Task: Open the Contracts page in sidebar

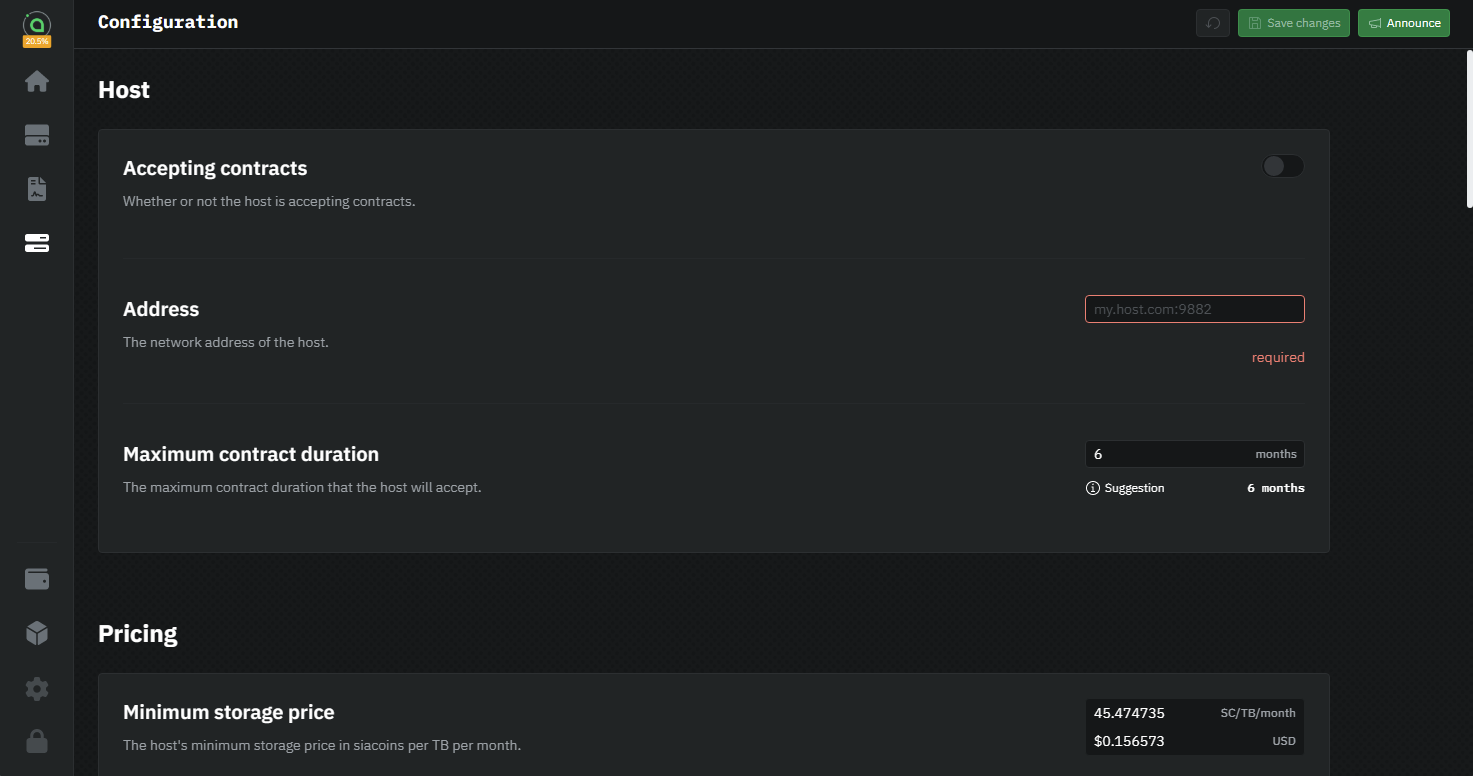Action: click(x=37, y=189)
